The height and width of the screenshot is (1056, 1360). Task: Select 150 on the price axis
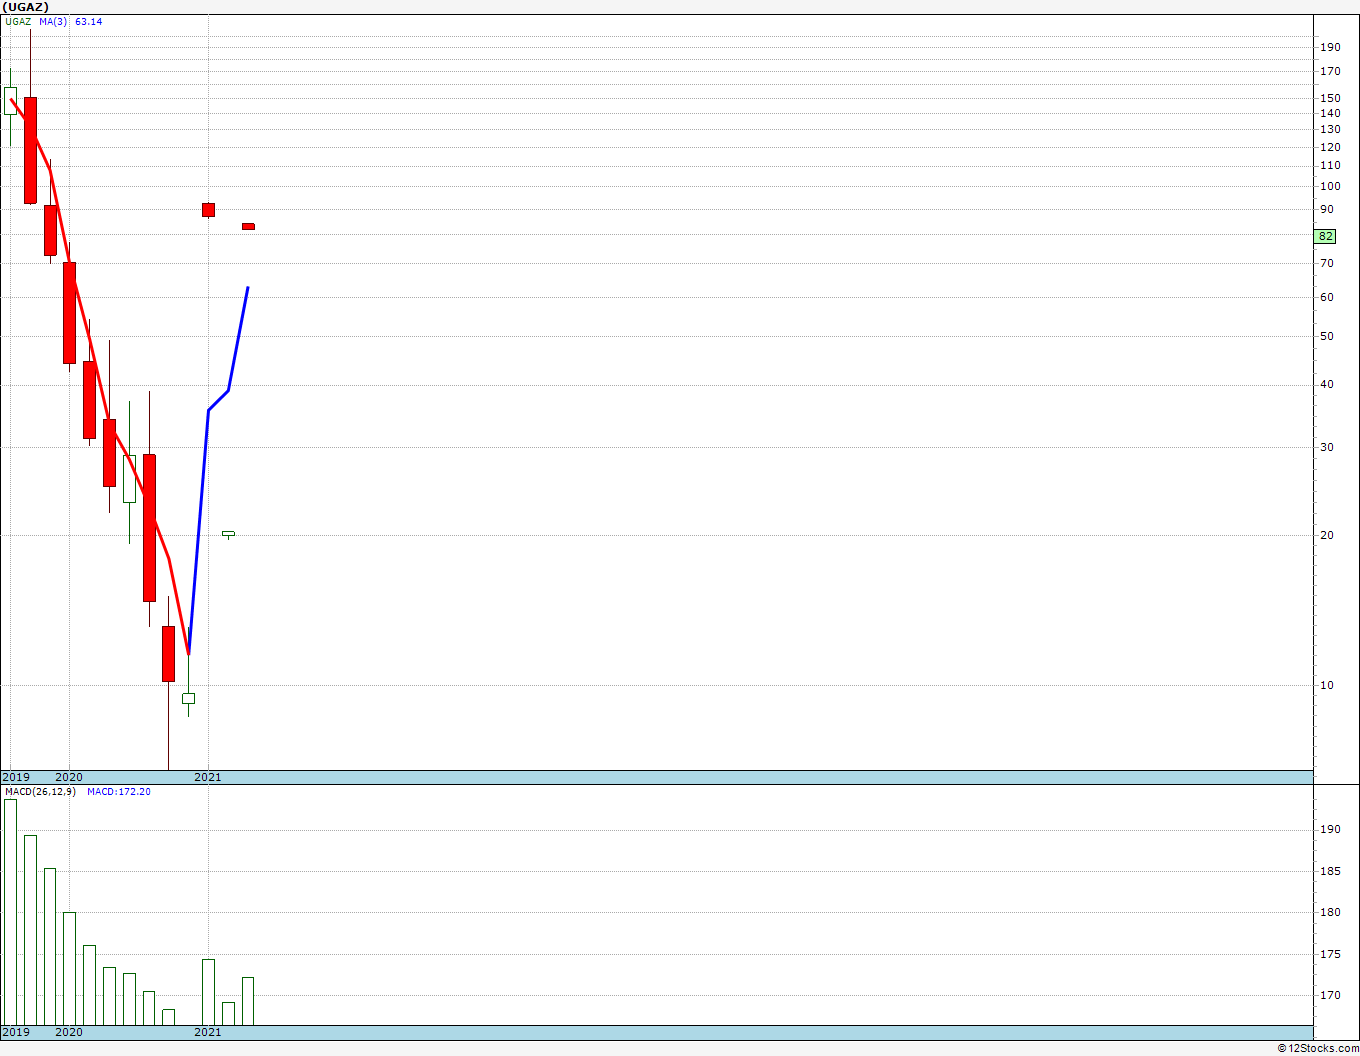pos(1330,98)
